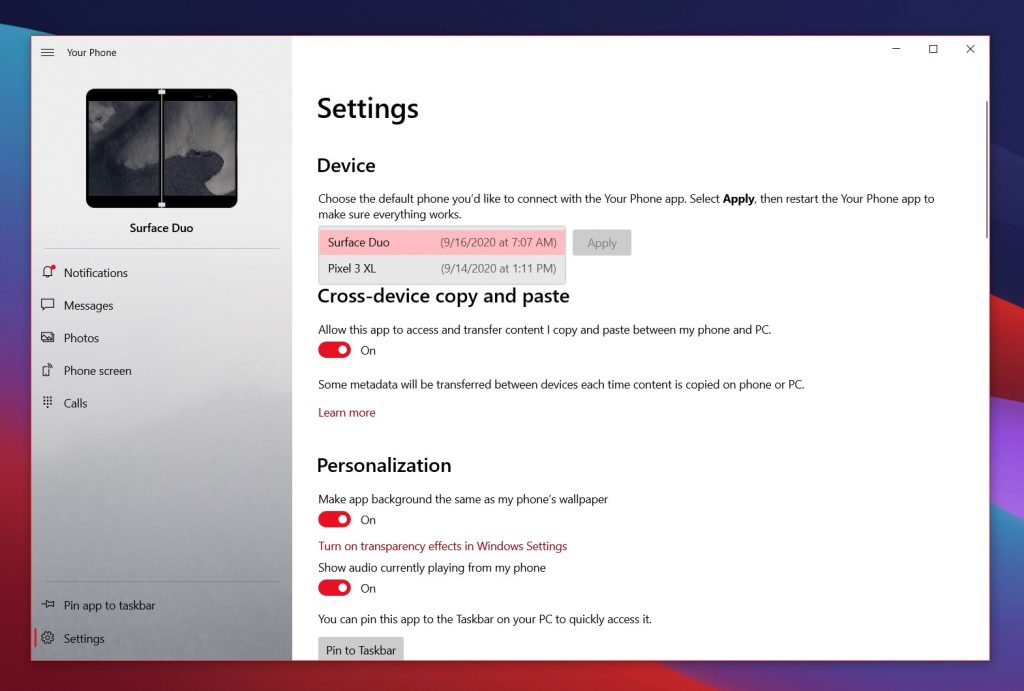This screenshot has height=691, width=1024.
Task: Select Settings in the sidebar
Action: pos(161,638)
